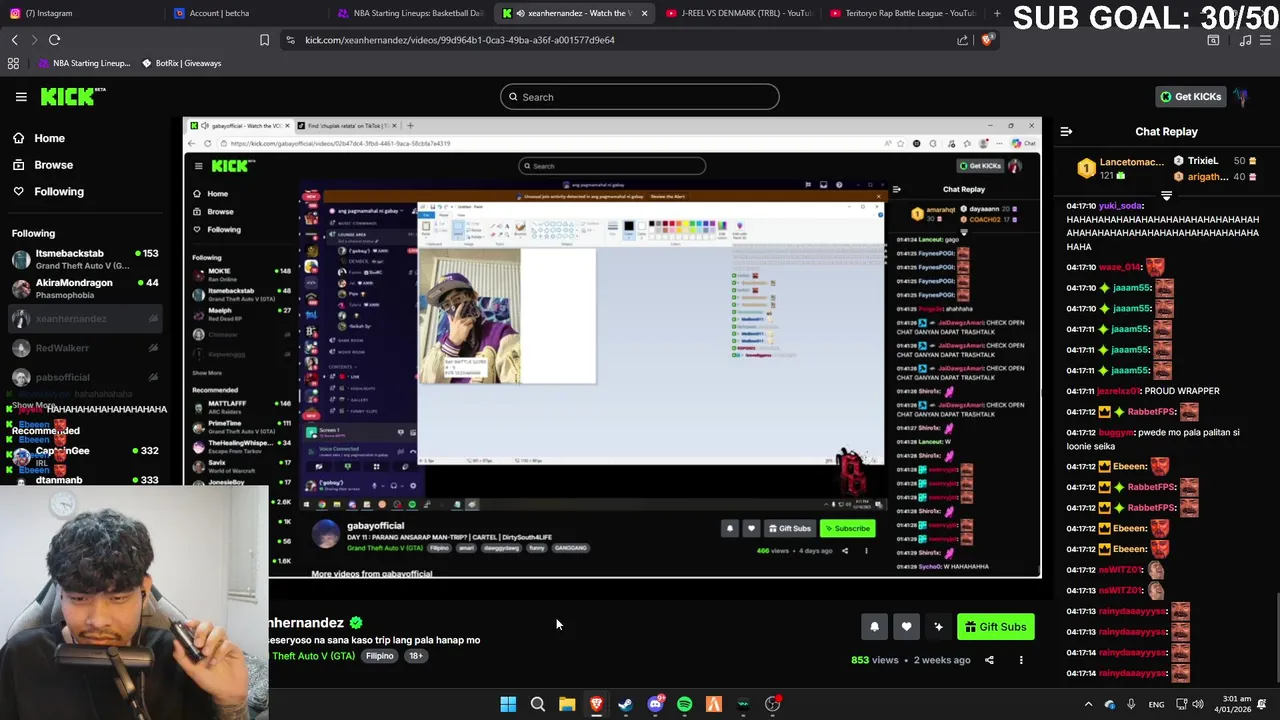The image size is (1280, 720).
Task: Switch to J-REEL VS DENMARK YouTube tab
Action: point(738,13)
